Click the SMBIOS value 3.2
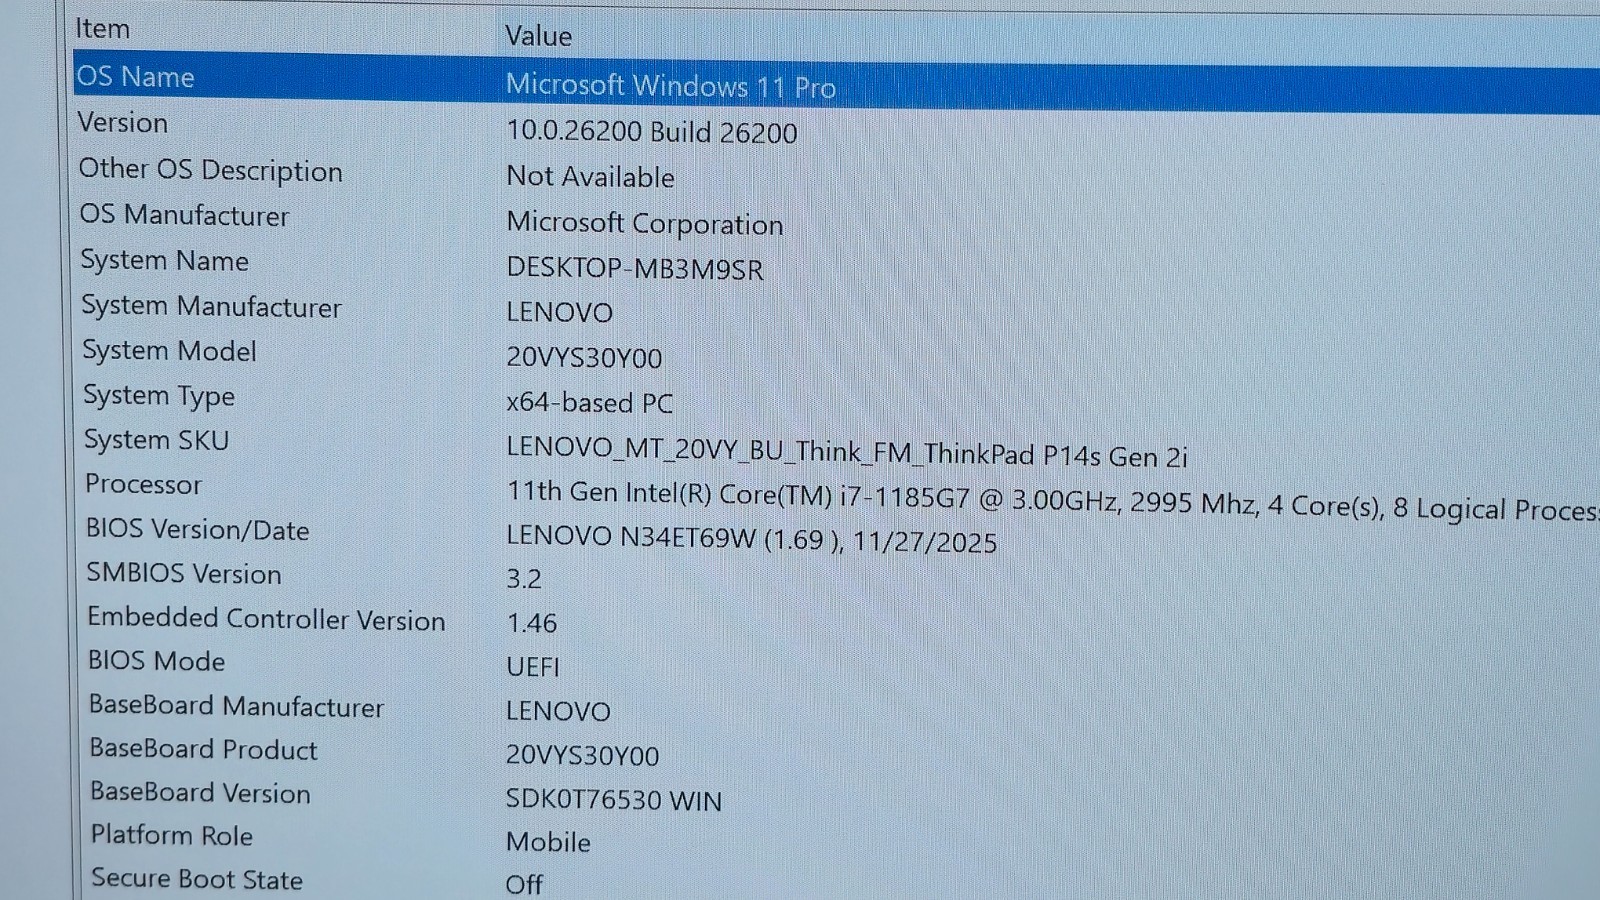1600x900 pixels. click(x=524, y=579)
